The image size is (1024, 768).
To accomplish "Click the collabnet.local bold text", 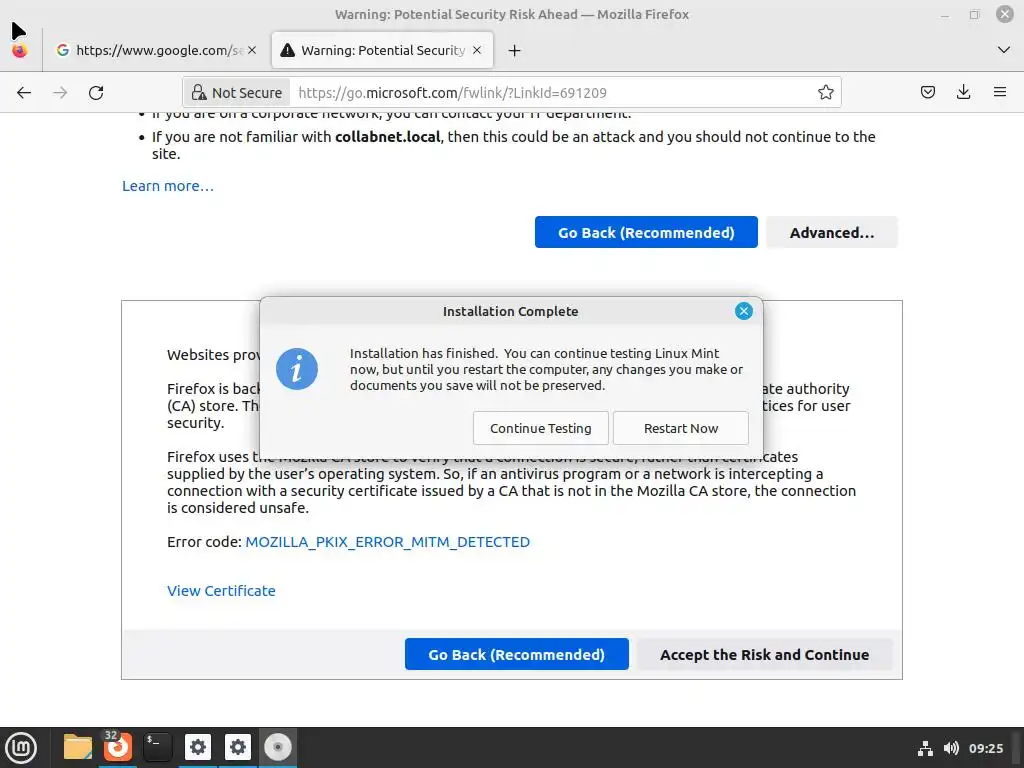I will tap(387, 137).
